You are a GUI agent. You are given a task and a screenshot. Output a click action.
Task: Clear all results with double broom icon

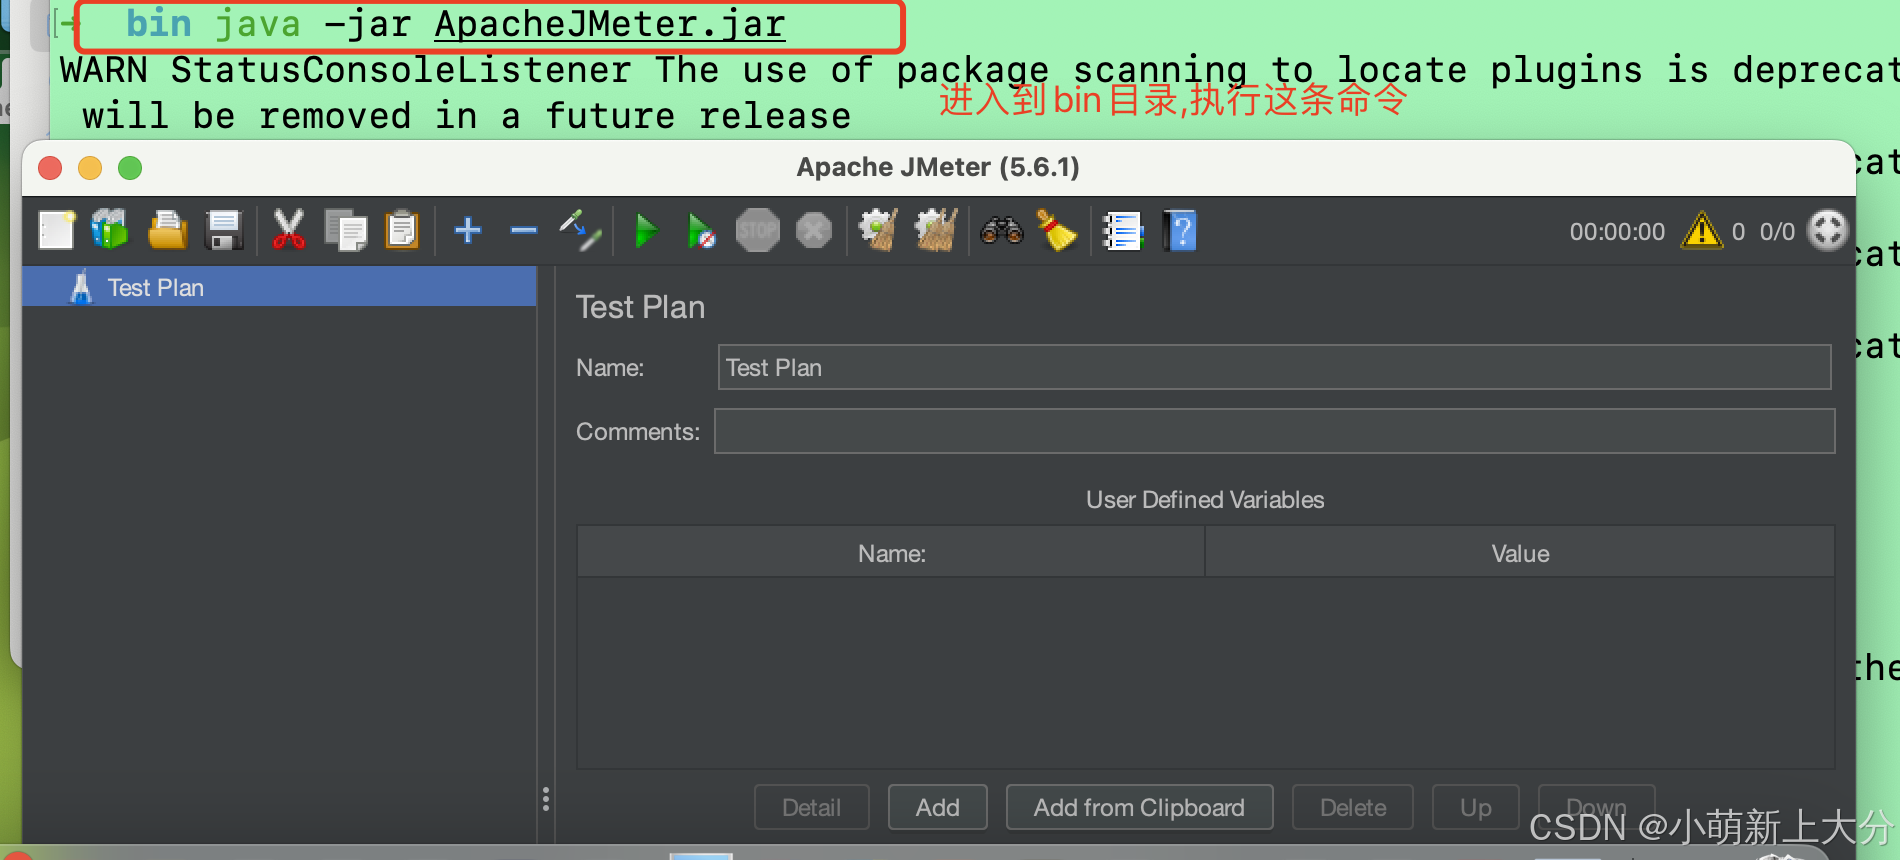[x=937, y=231]
